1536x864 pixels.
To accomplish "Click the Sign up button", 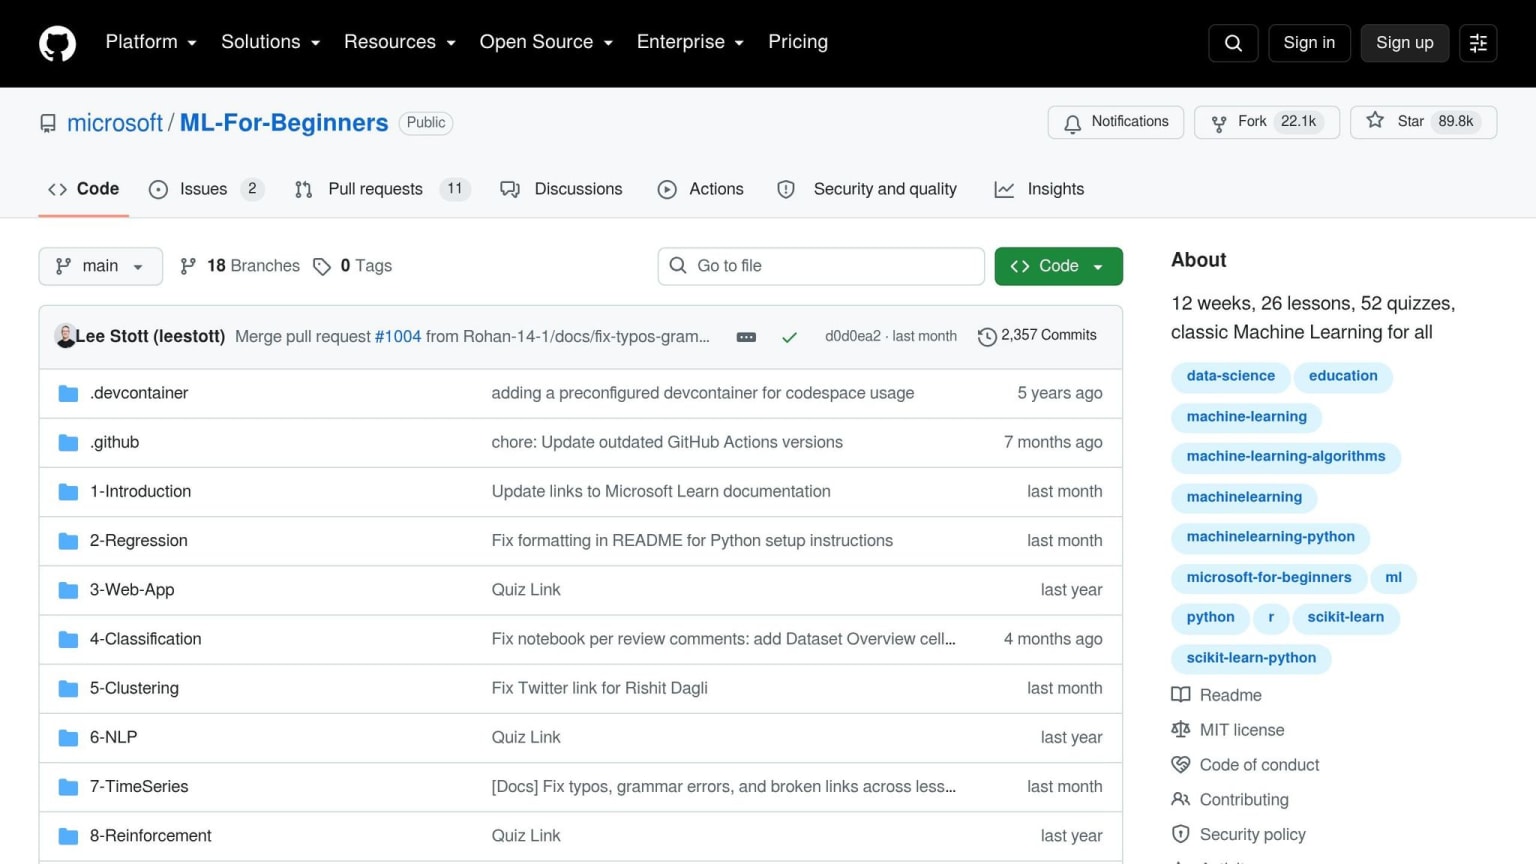I will point(1405,43).
